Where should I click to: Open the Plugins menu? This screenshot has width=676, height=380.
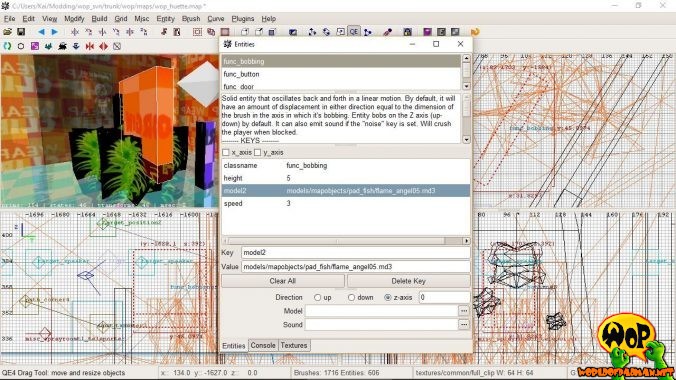pyautogui.click(x=243, y=19)
